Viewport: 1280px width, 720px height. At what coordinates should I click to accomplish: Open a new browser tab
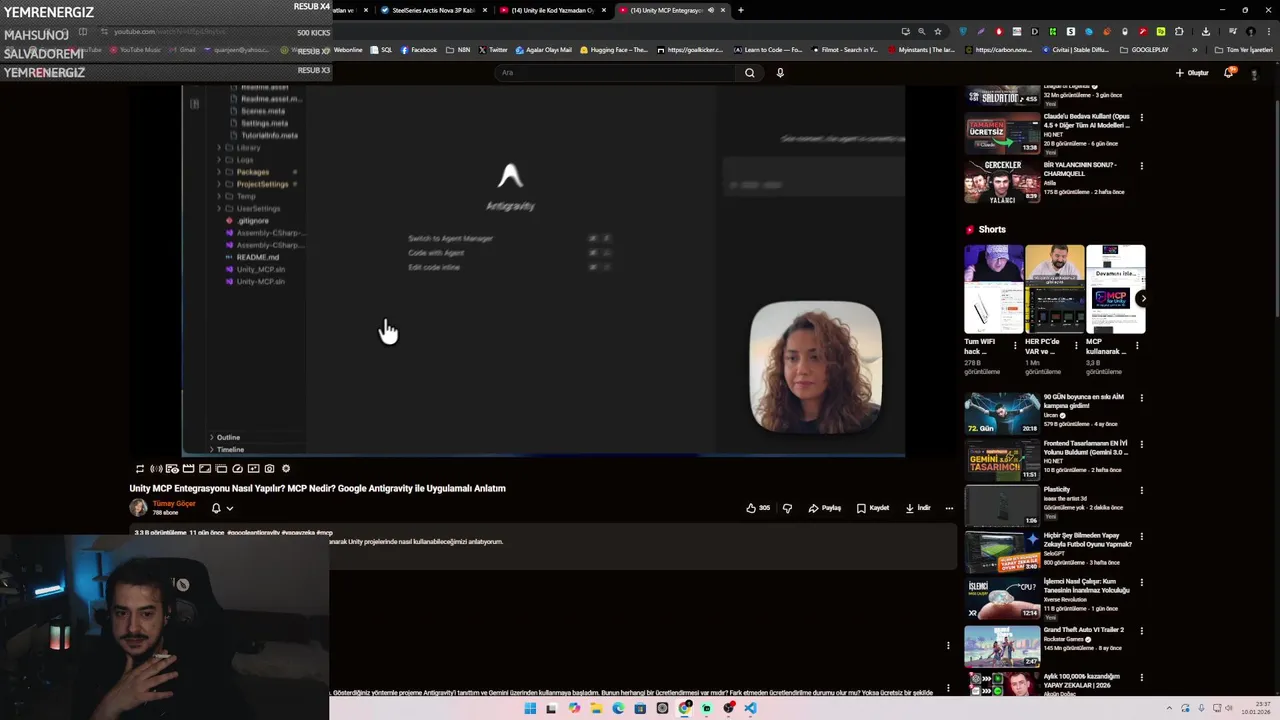740,10
